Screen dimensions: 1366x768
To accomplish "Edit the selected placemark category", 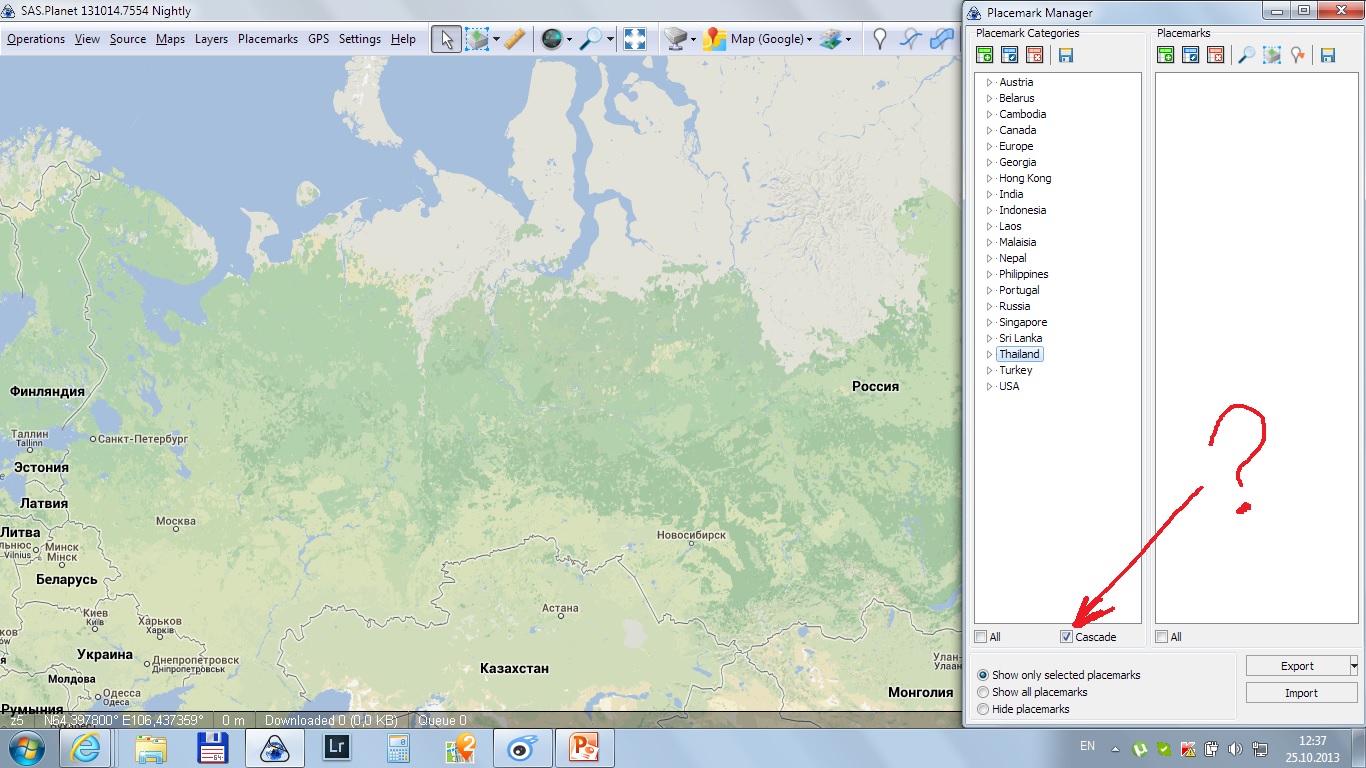I will tap(1010, 55).
